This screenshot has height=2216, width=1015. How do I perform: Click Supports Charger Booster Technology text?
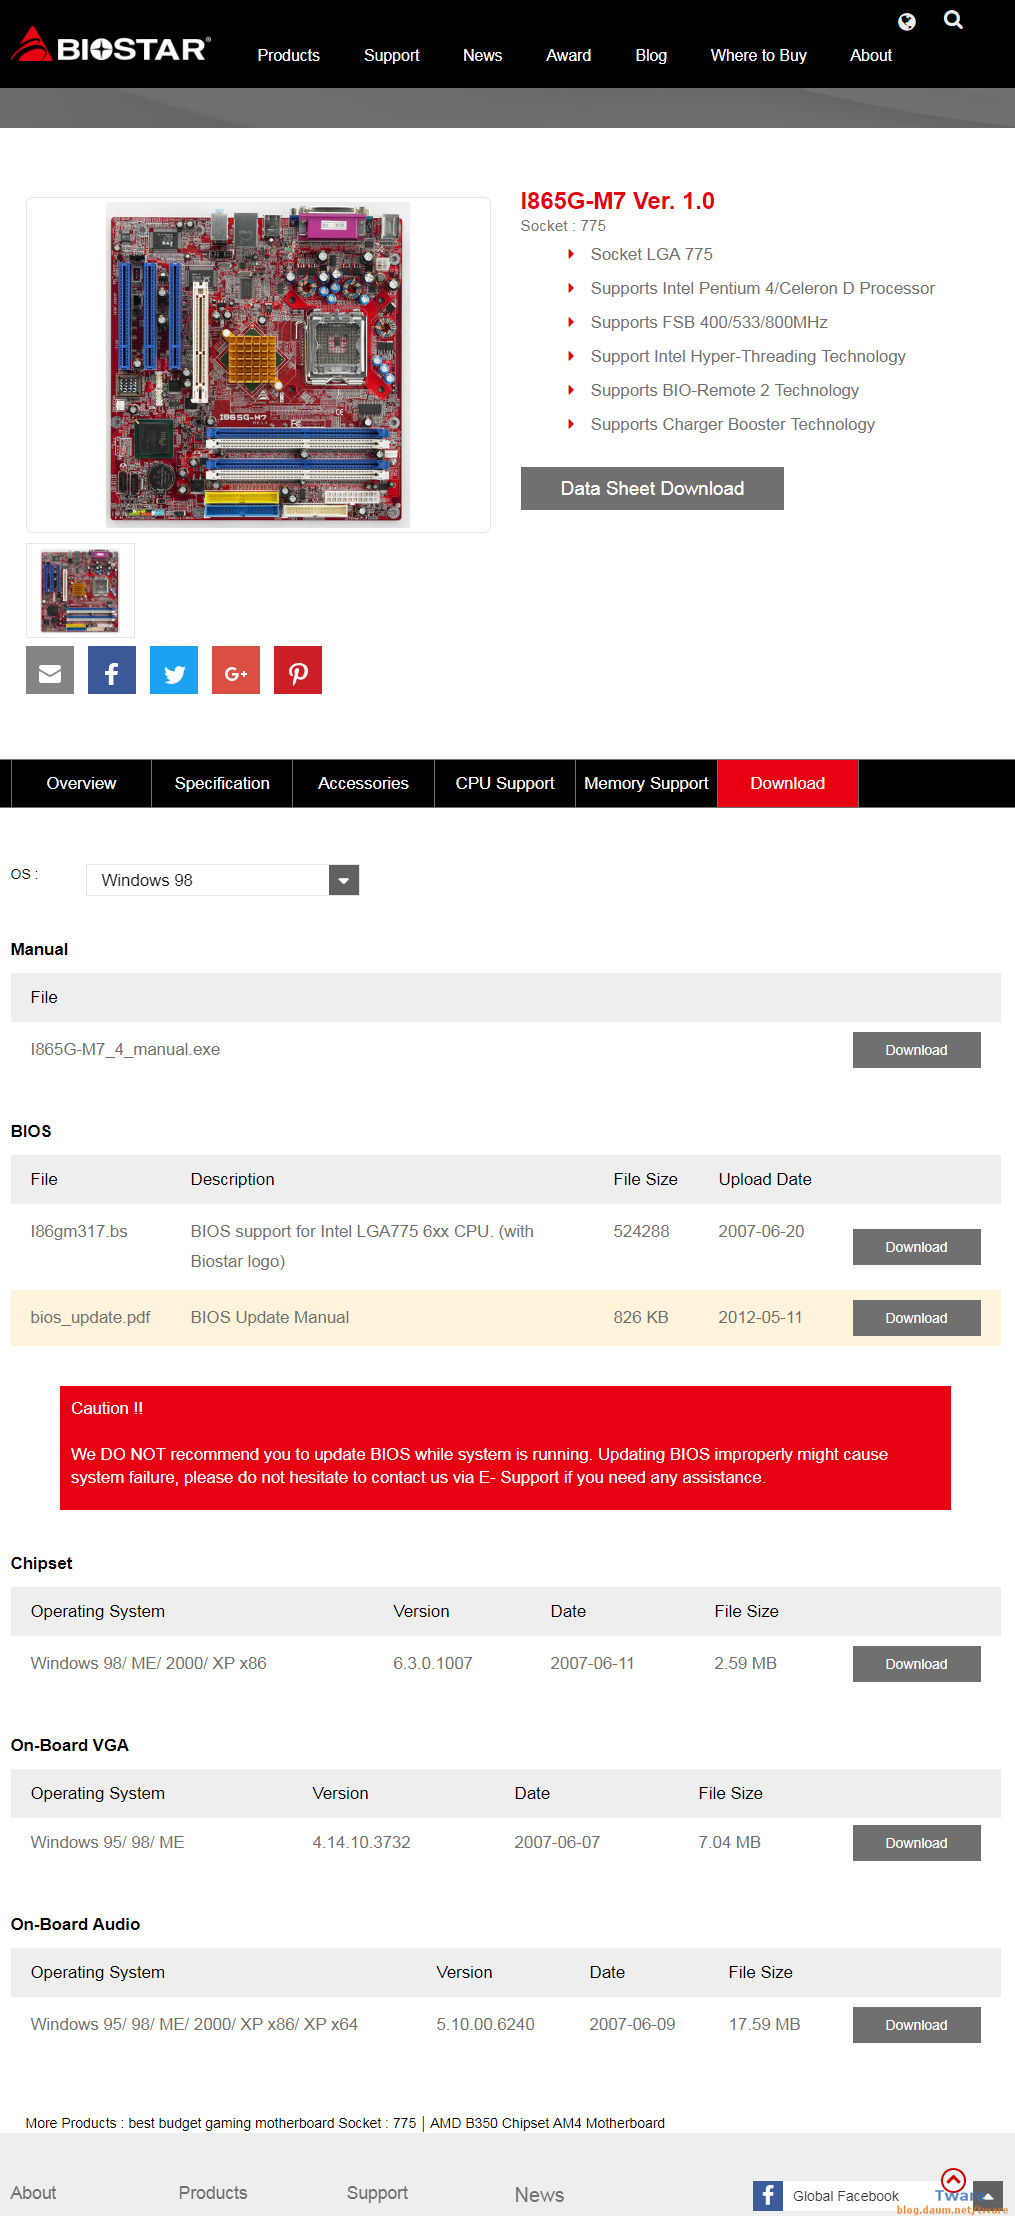coord(732,424)
